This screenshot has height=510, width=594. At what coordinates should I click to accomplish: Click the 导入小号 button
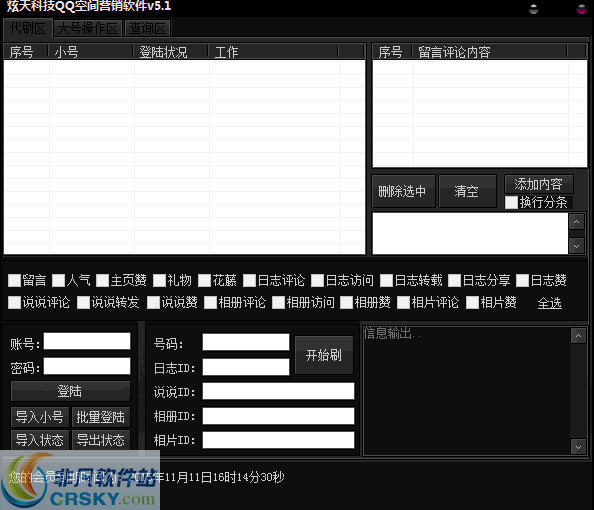40,417
